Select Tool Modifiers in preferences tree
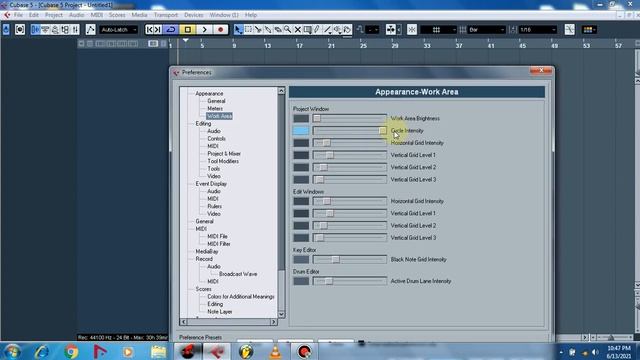Viewport: 640px width, 360px height. coord(223,161)
